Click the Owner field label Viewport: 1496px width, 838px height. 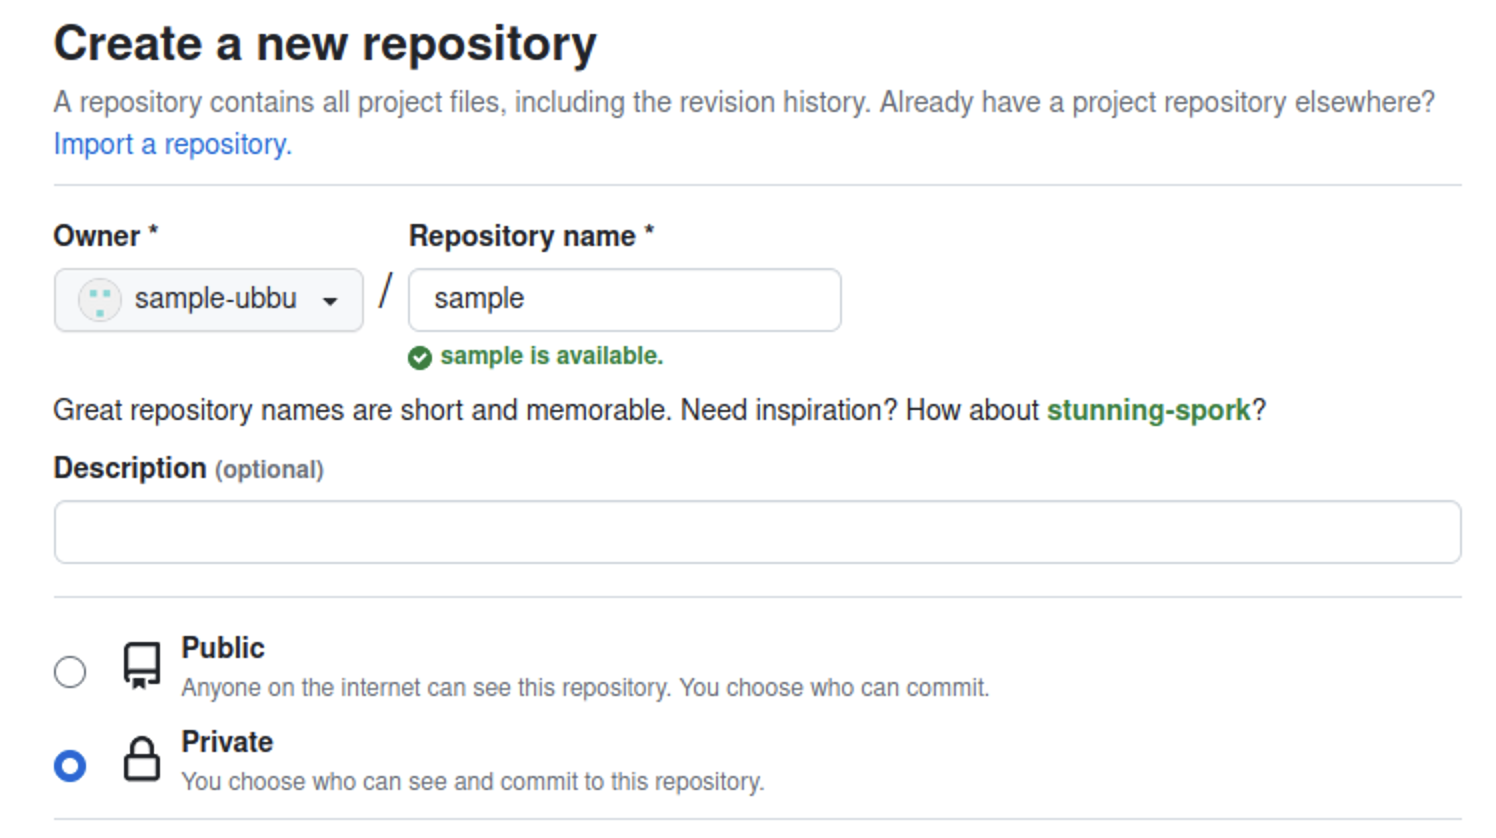[97, 236]
